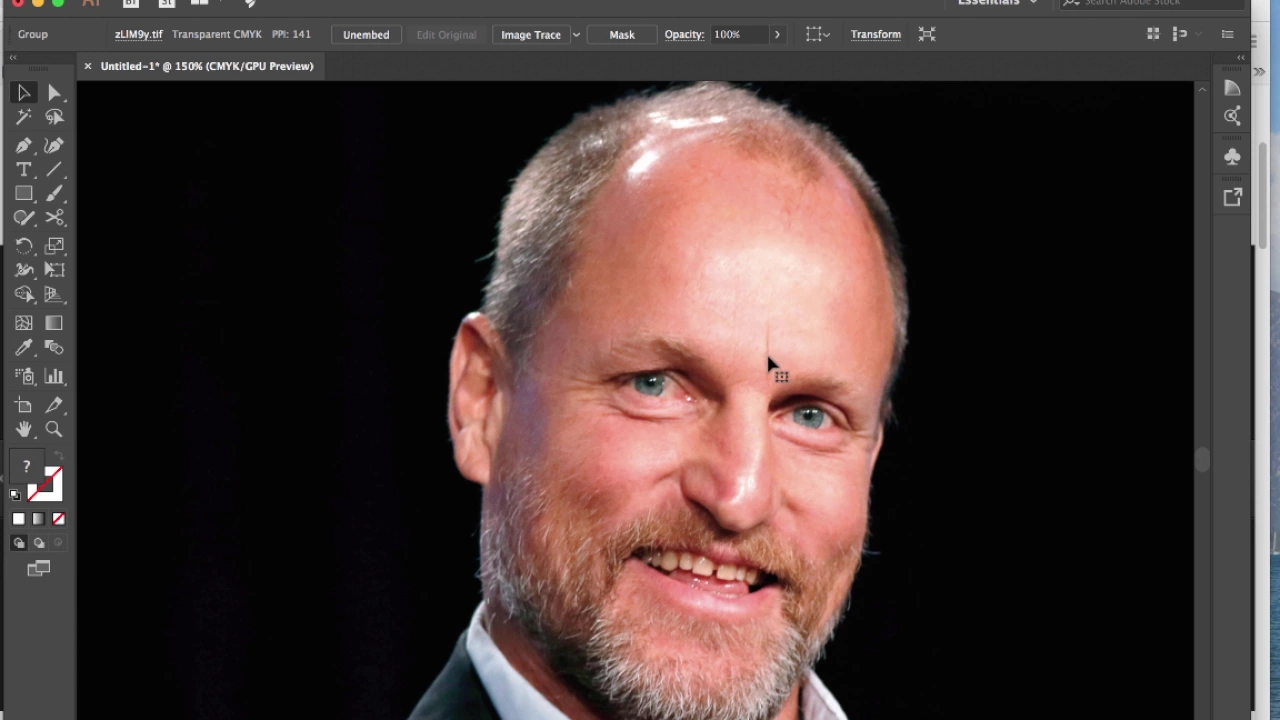
Task: Expand the tools panel double arrow
Action: click(13, 58)
